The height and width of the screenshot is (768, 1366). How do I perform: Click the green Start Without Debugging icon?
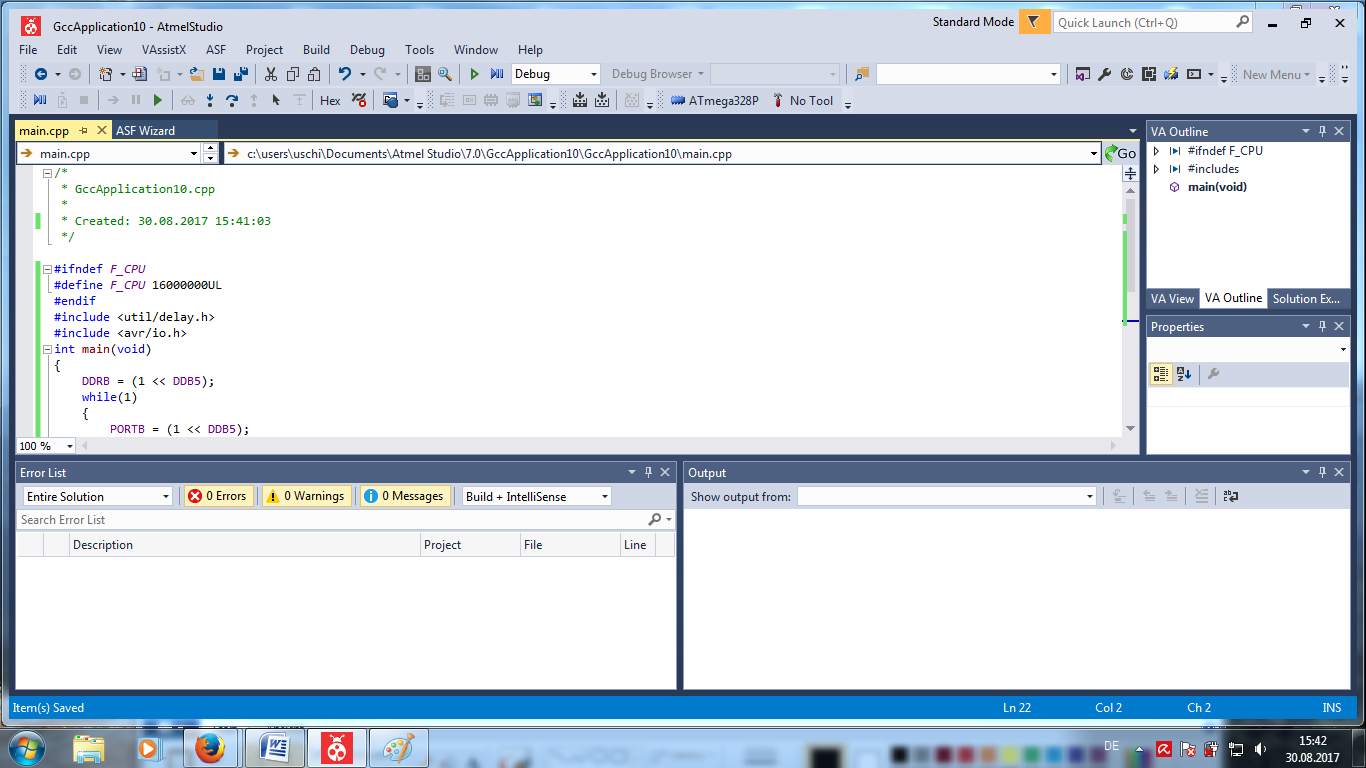tap(475, 74)
